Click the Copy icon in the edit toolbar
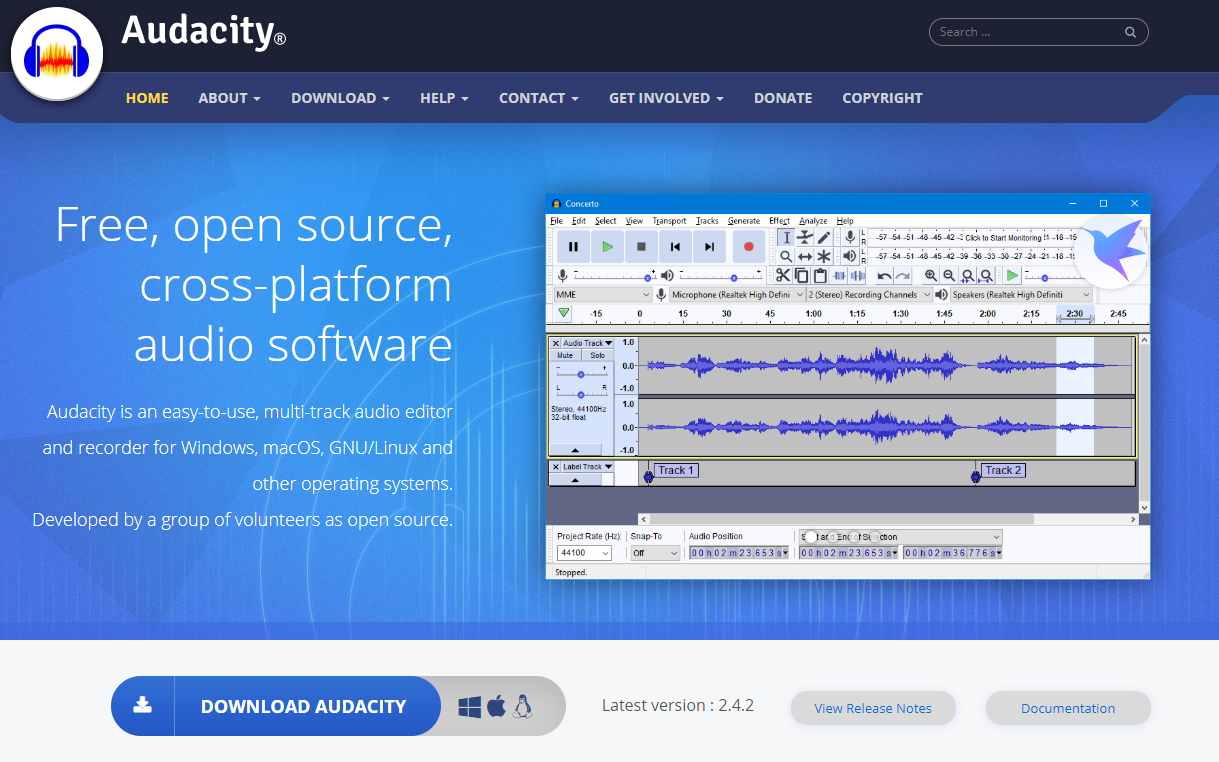Image resolution: width=1219 pixels, height=762 pixels. 802,275
